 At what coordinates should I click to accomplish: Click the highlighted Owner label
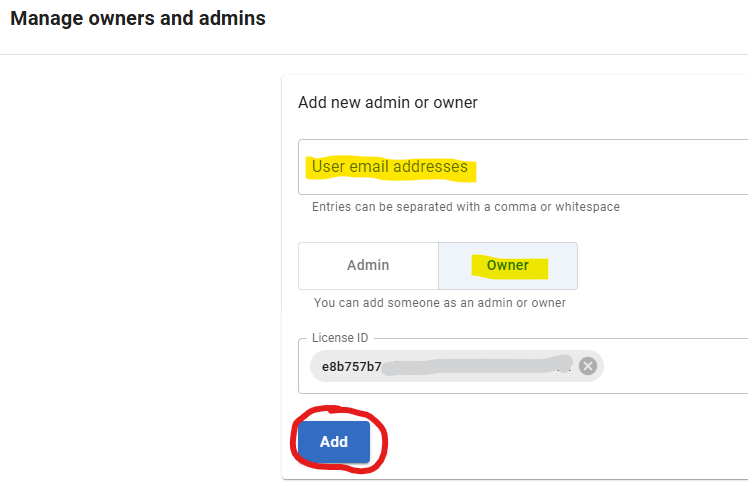tap(508, 265)
